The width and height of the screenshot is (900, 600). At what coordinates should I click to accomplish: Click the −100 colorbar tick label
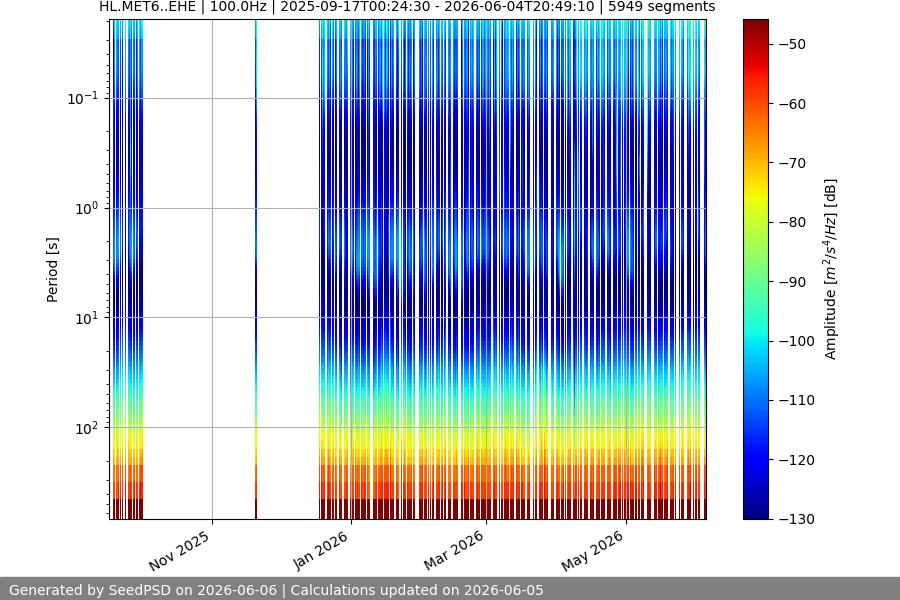[797, 341]
